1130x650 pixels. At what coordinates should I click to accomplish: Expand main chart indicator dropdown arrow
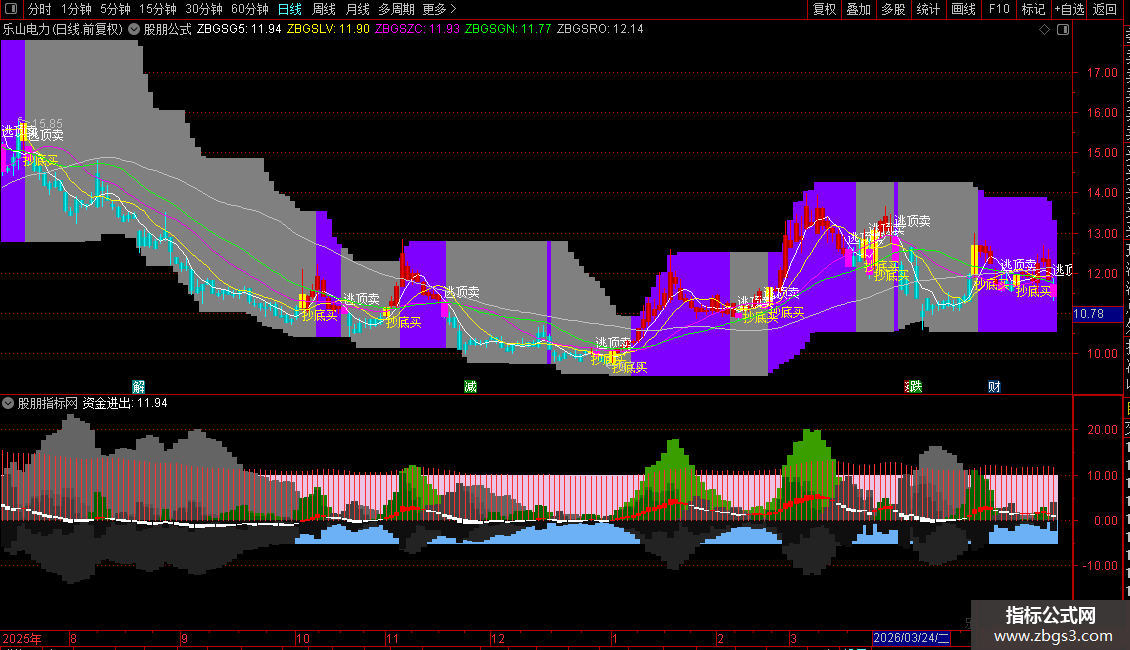pos(134,30)
